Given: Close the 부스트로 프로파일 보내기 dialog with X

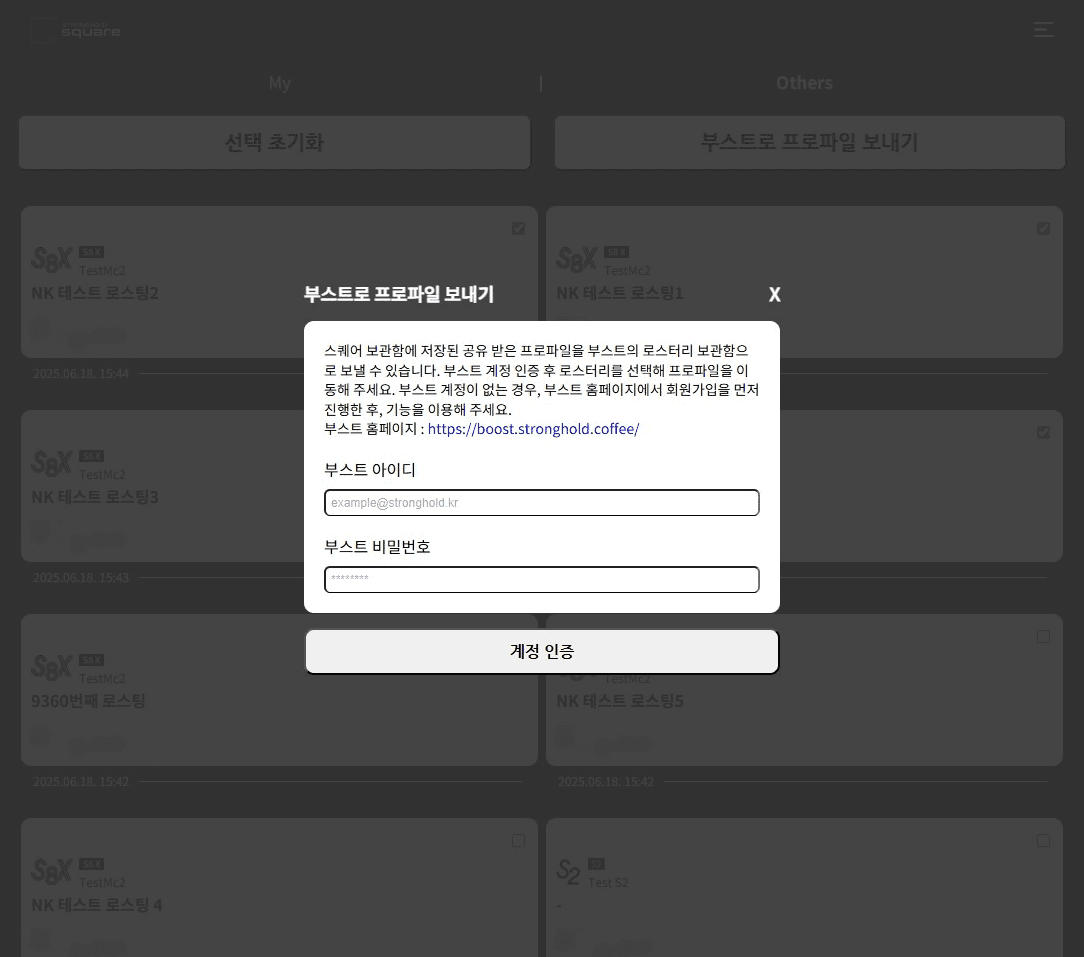Looking at the screenshot, I should coord(774,295).
